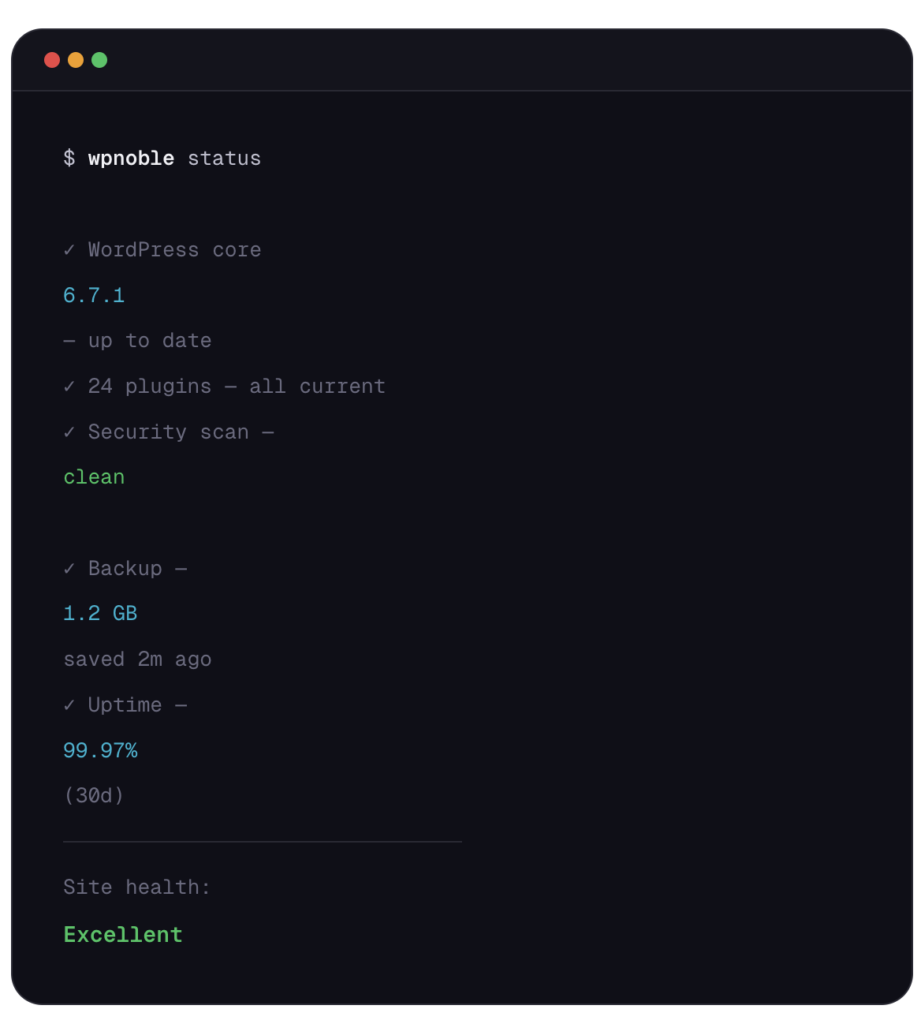
Task: Click the red close window dot
Action: point(52,60)
